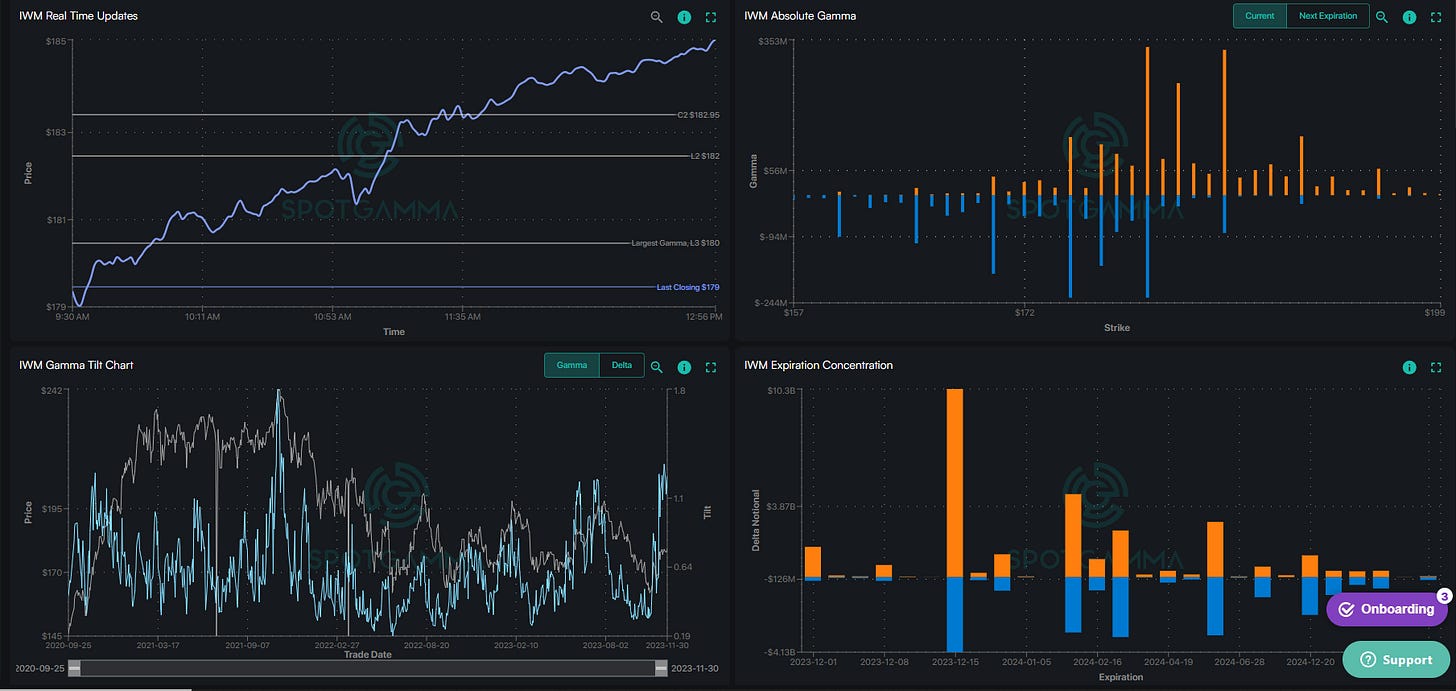The width and height of the screenshot is (1456, 691).
Task: Click zoom magnifier in IWM Real Time Updates
Action: (x=657, y=17)
